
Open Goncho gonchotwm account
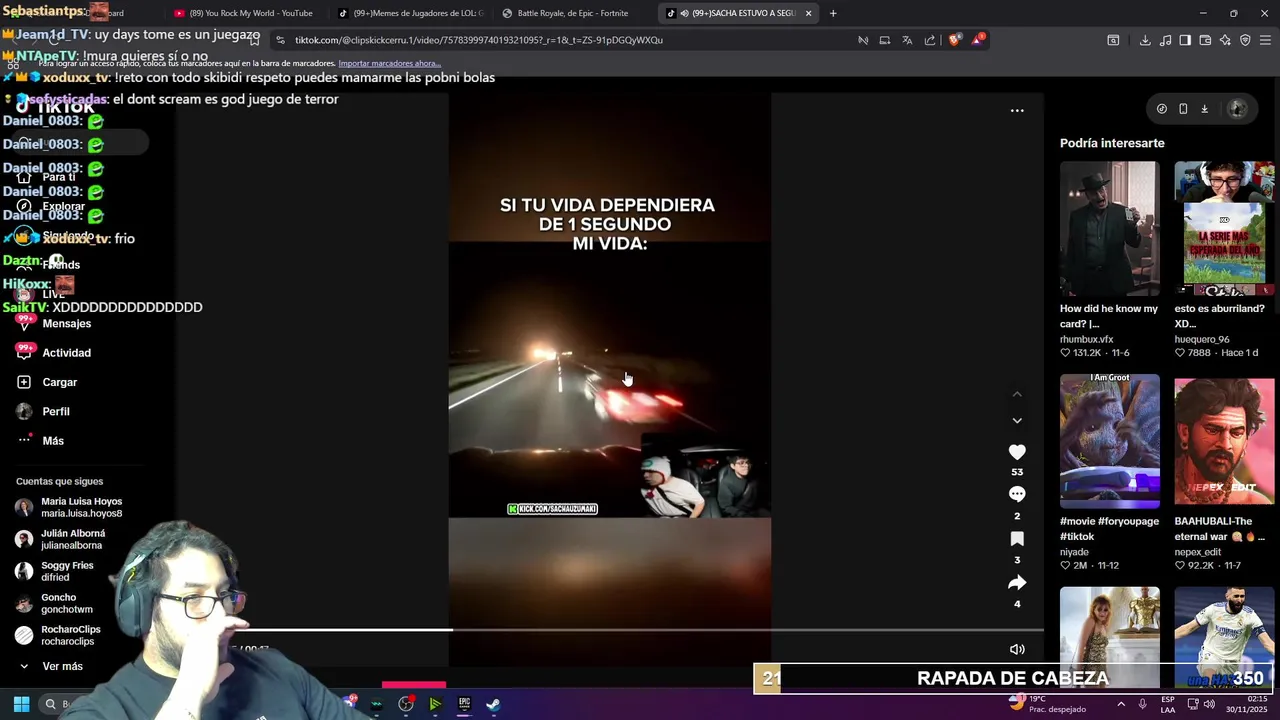click(66, 603)
